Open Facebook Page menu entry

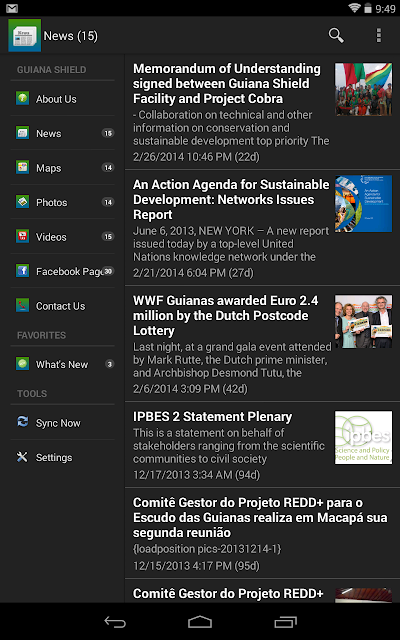[x=62, y=271]
